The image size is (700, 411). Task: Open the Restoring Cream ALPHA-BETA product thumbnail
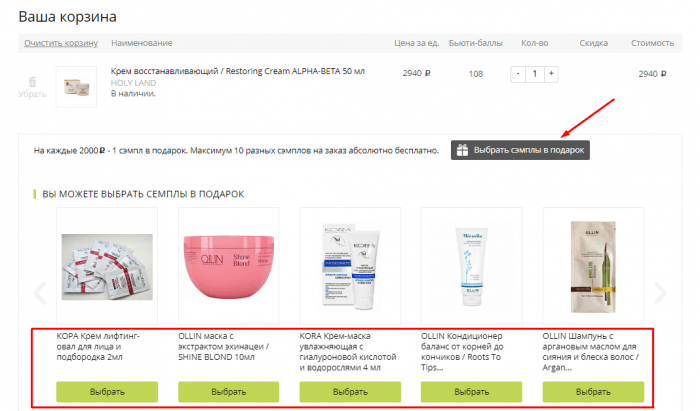tap(76, 86)
